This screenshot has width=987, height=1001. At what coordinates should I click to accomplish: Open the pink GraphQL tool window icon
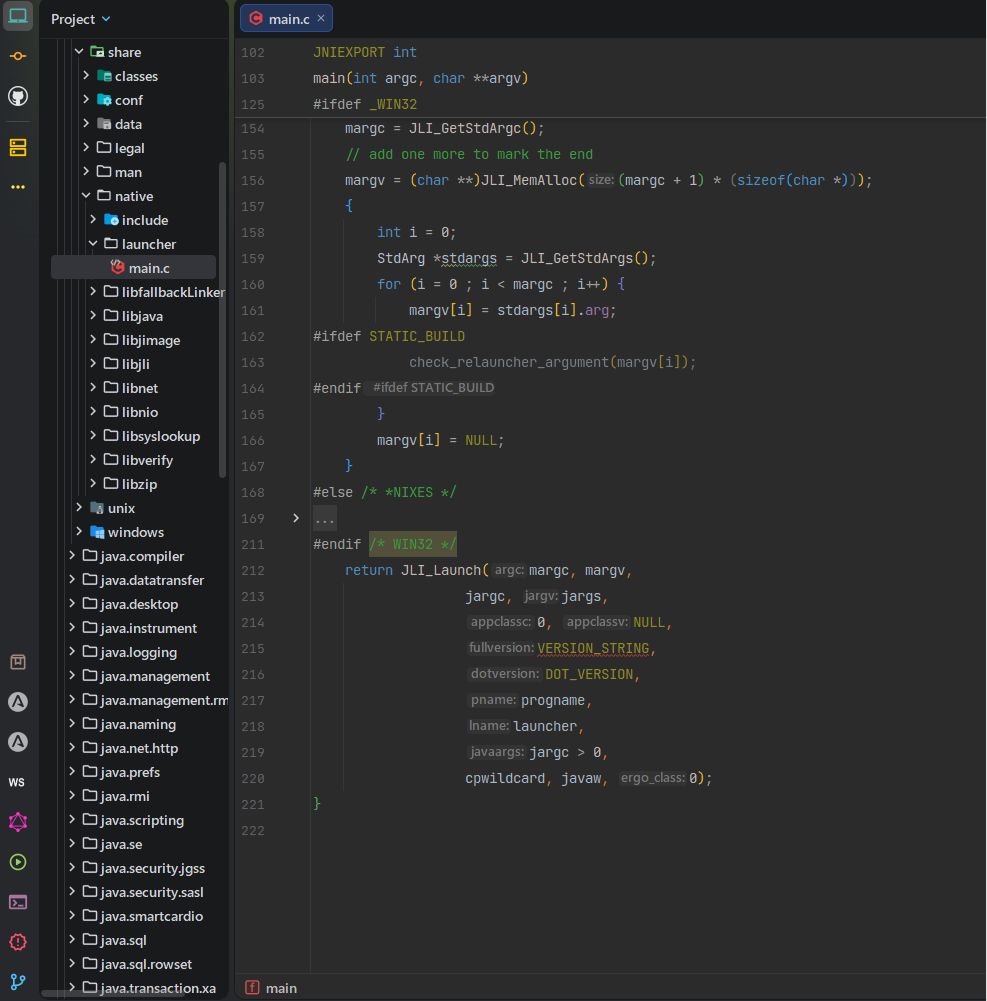click(18, 822)
